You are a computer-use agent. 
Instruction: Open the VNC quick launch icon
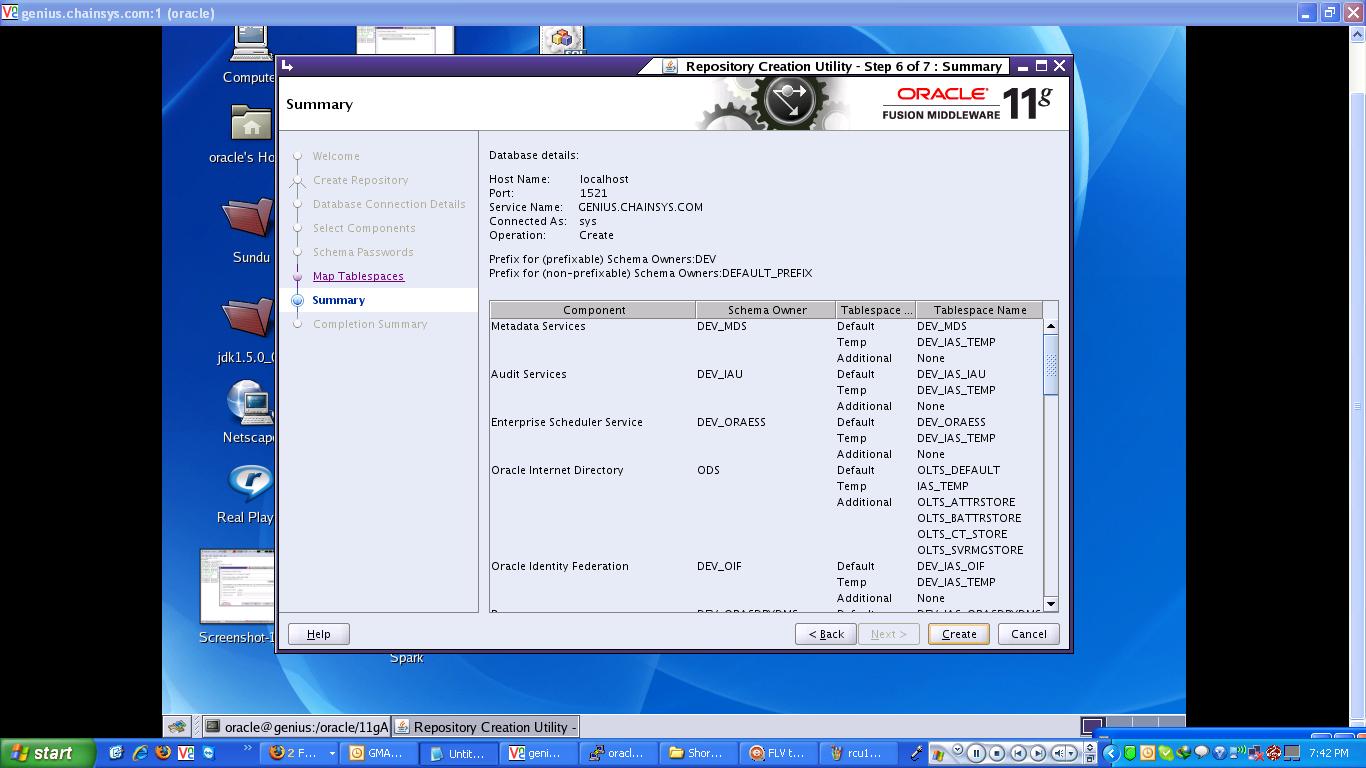click(186, 753)
